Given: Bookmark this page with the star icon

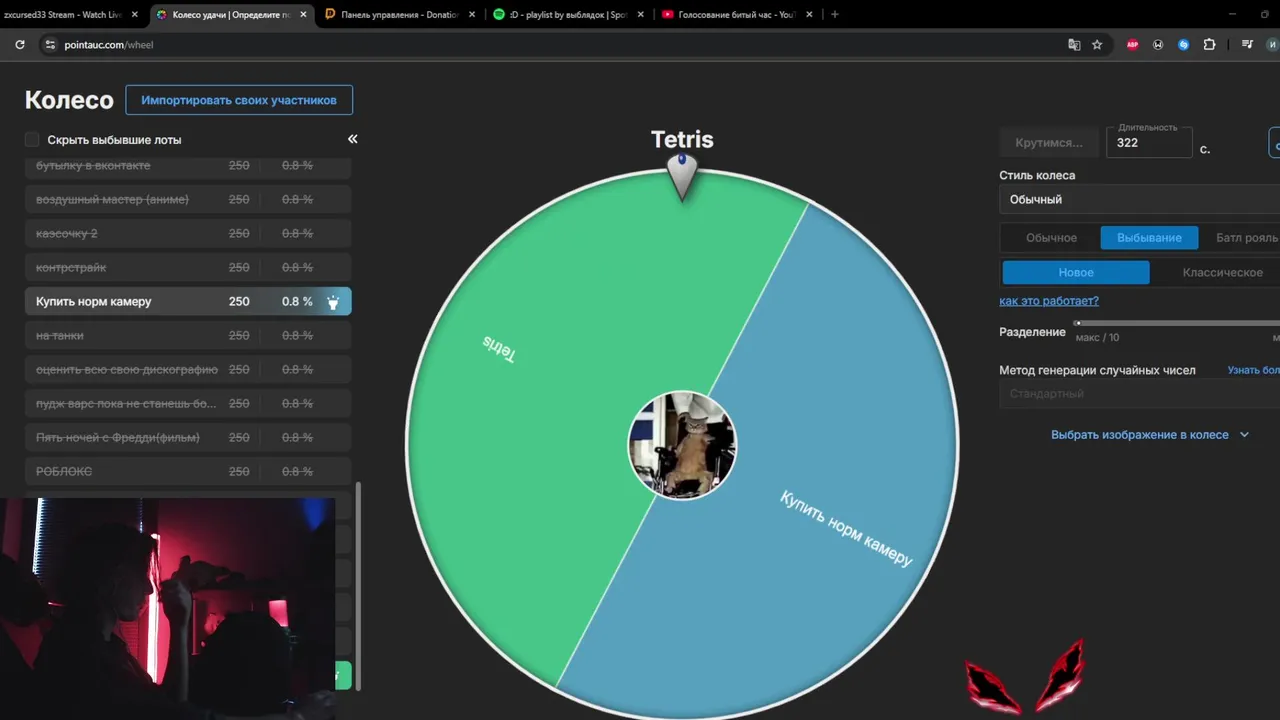Looking at the screenshot, I should (1097, 44).
